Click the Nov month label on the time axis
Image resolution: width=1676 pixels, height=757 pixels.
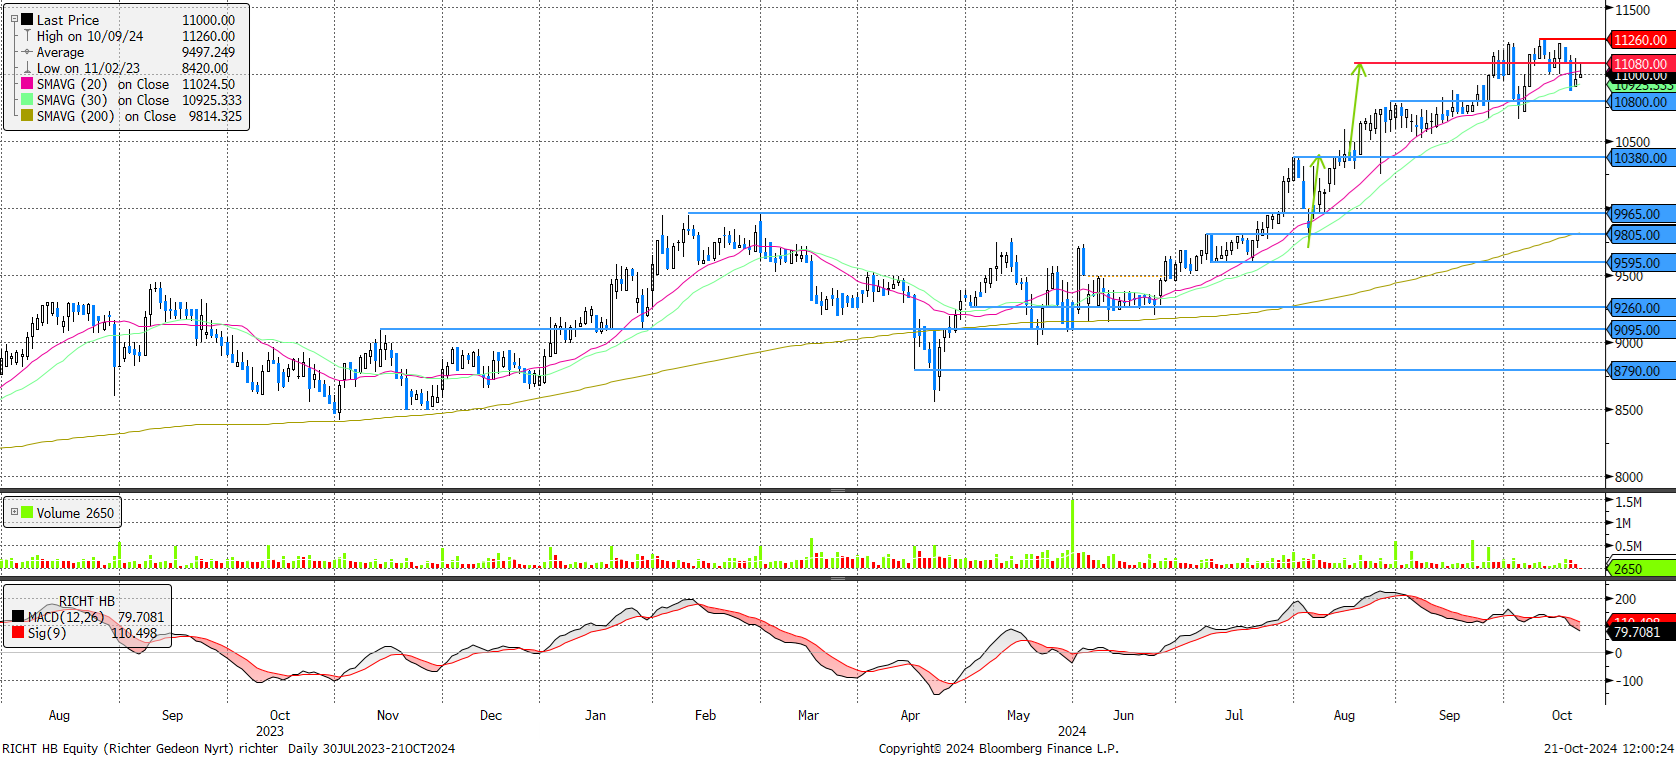point(388,715)
